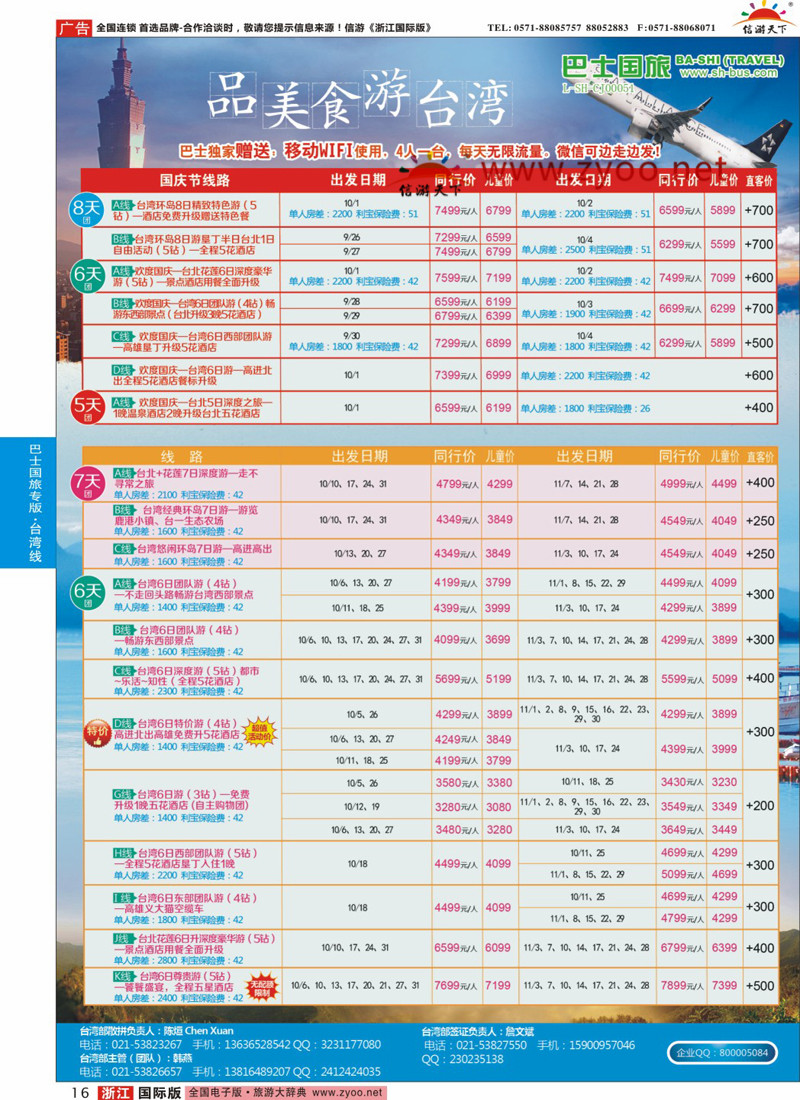This screenshot has width=800, height=1100.
Task: Click contact name 陈煊 Chen Xuan
Action: tap(199, 1031)
